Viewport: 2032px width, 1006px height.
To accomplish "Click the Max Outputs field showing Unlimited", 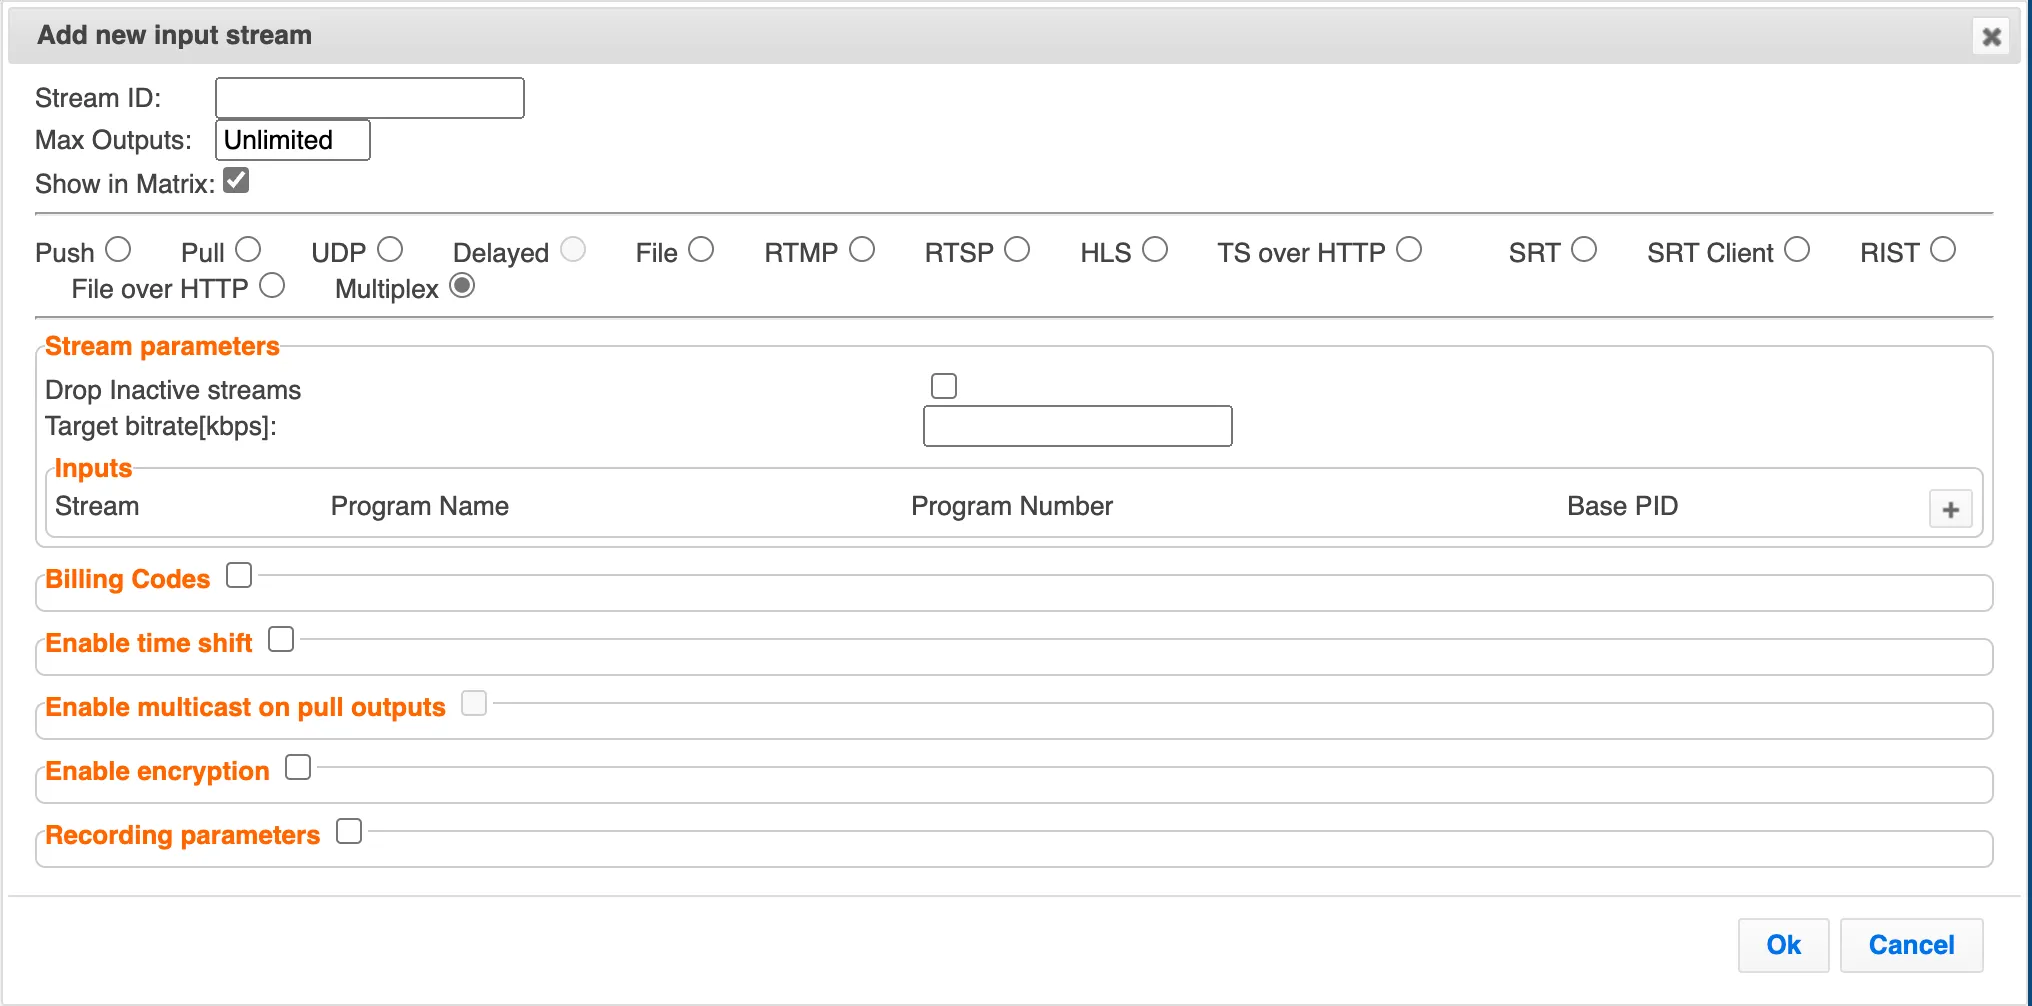I will [x=293, y=140].
